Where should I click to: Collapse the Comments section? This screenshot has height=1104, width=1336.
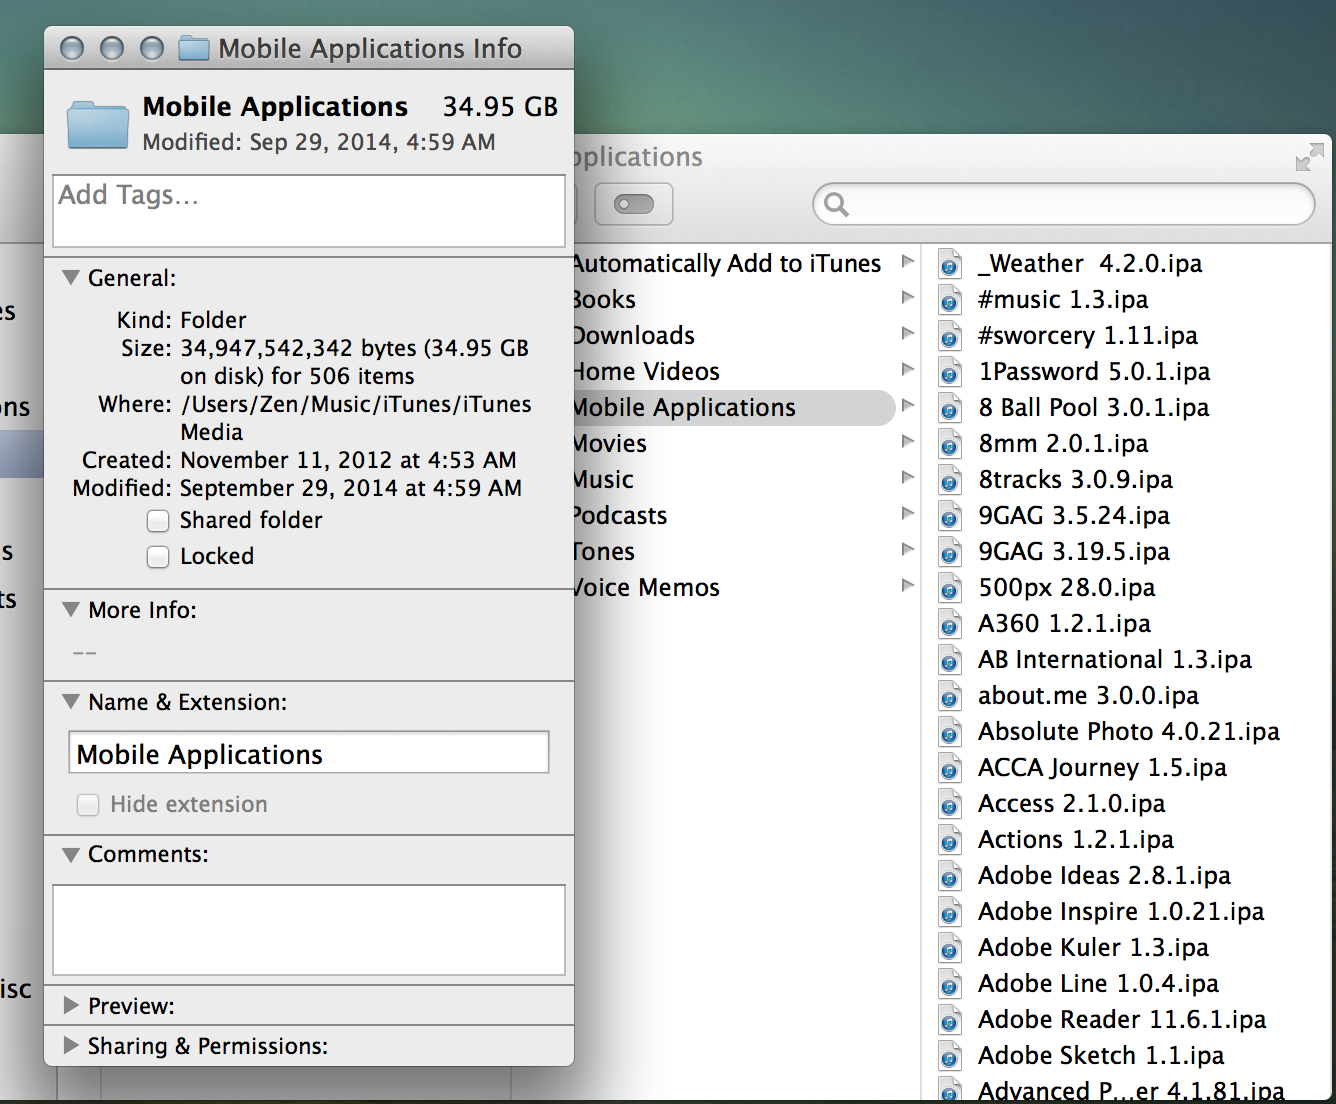click(x=71, y=854)
